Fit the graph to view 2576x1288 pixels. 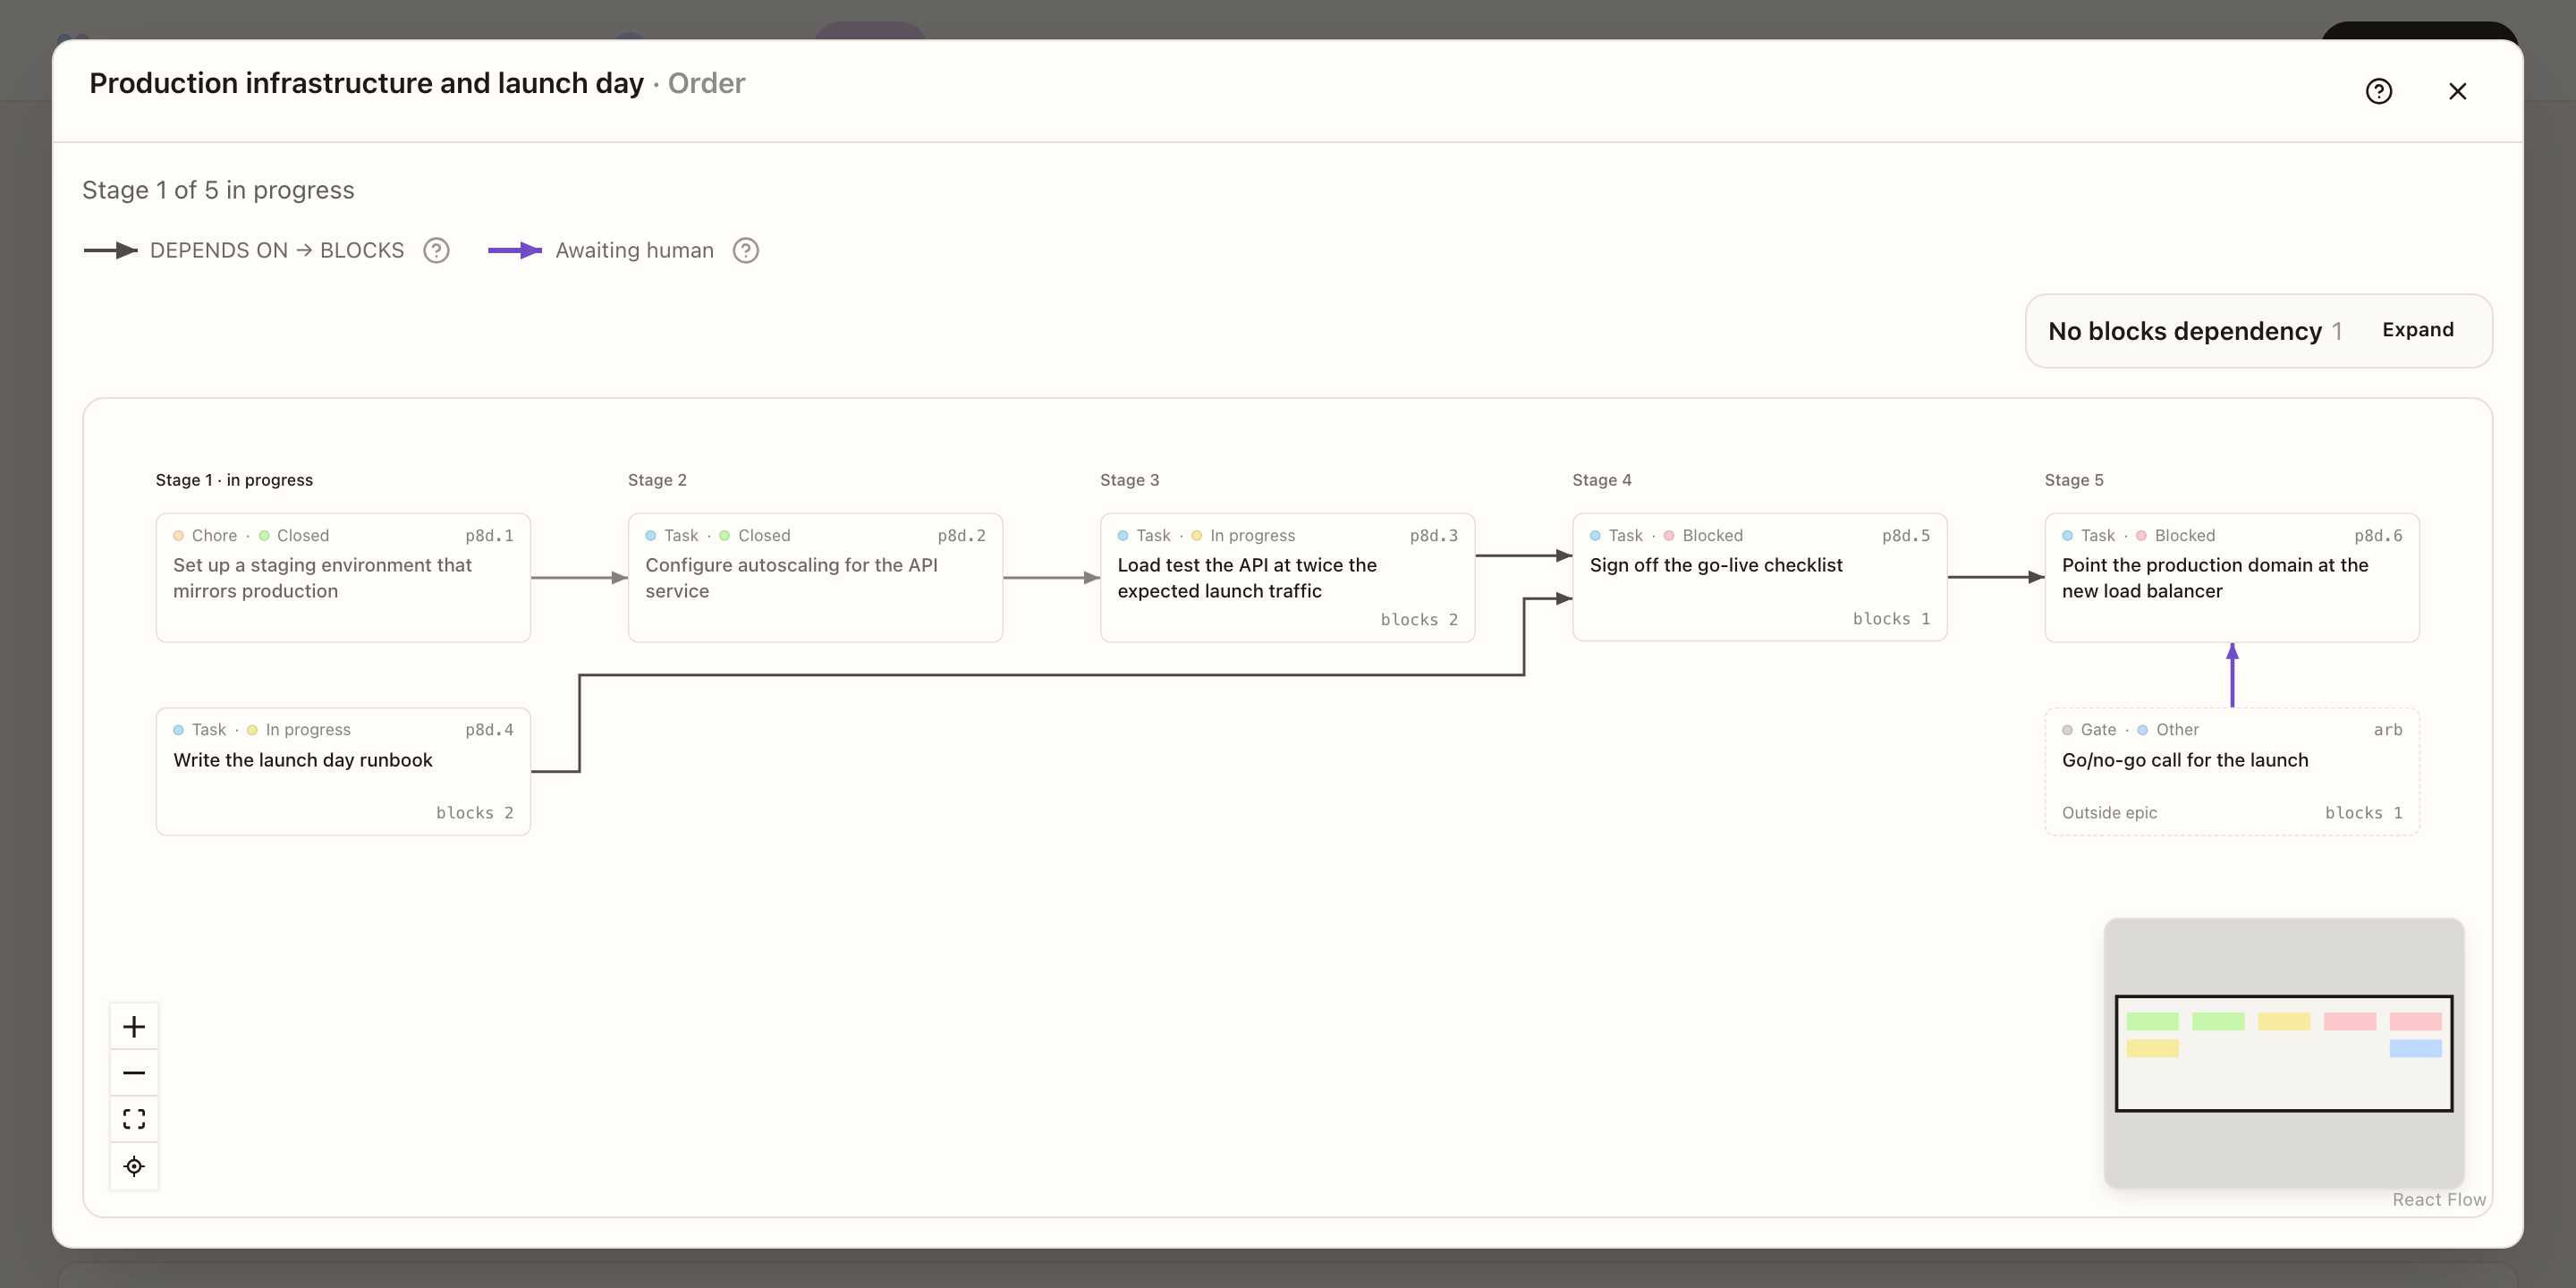[134, 1119]
